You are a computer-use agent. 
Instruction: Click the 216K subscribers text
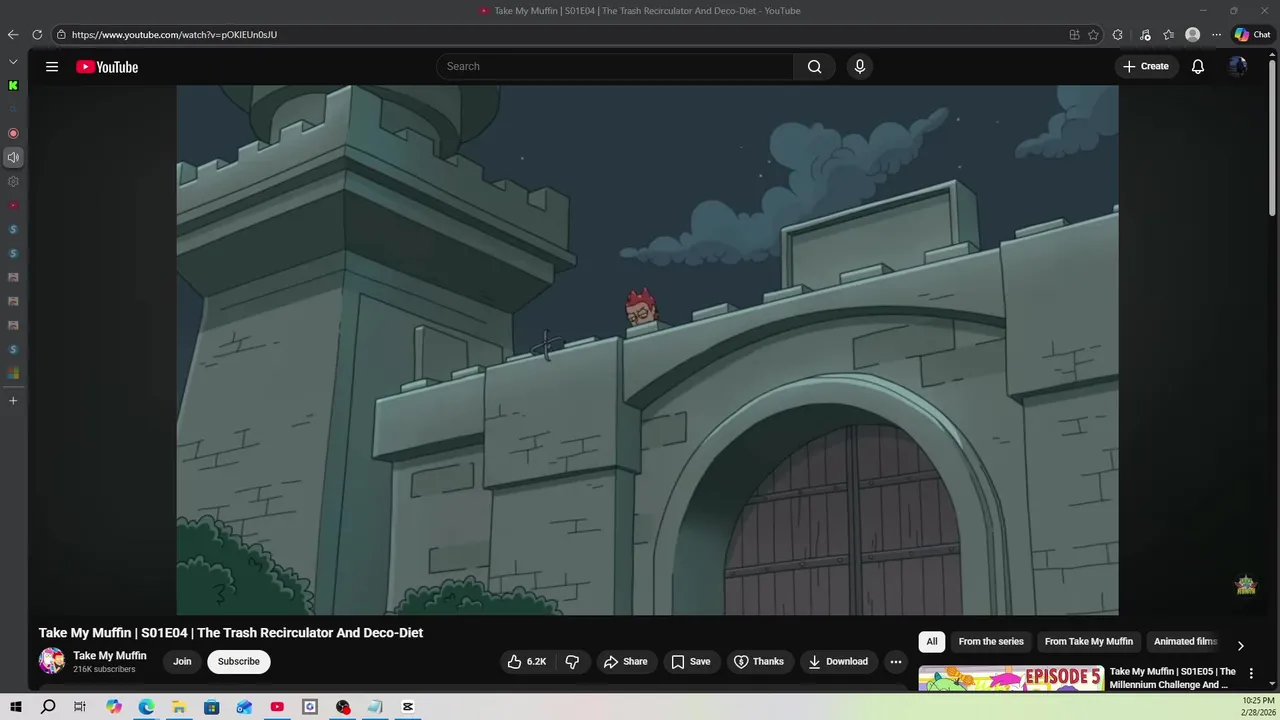tap(104, 669)
